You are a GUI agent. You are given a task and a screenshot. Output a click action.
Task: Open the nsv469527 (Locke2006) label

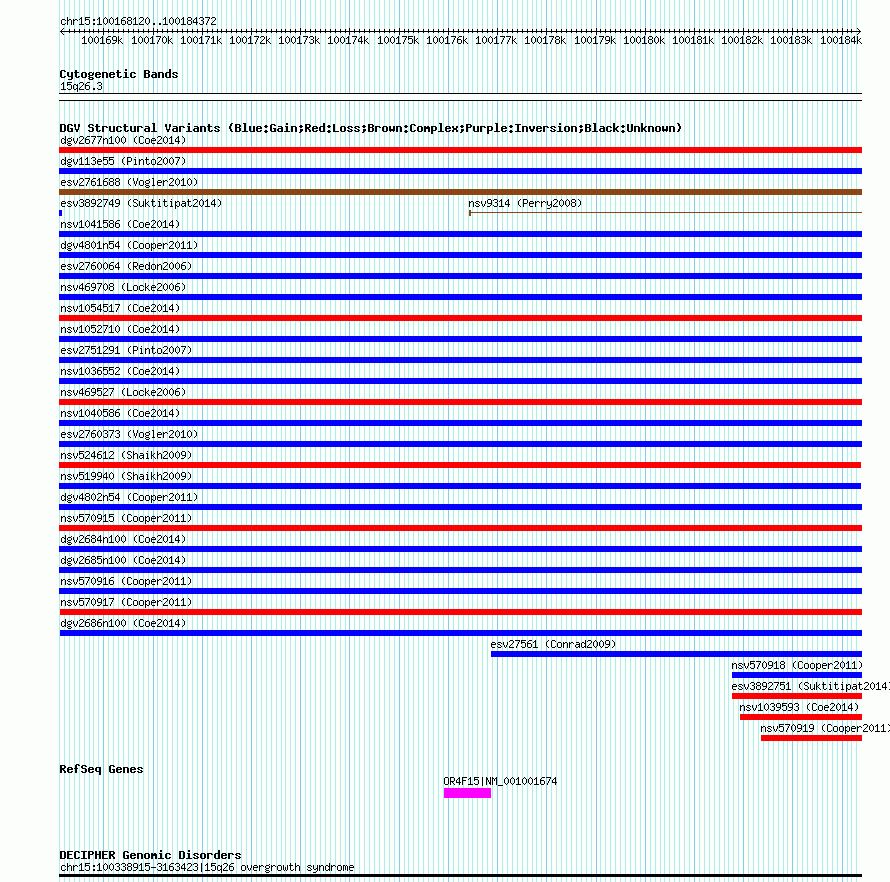tap(123, 392)
